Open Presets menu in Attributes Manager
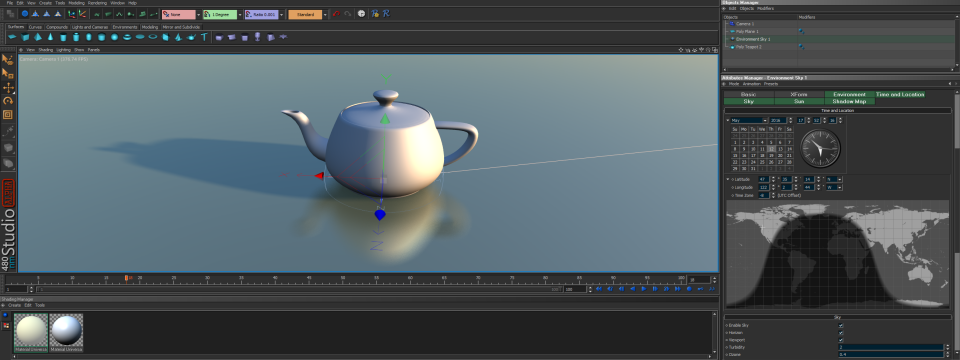 [x=771, y=84]
